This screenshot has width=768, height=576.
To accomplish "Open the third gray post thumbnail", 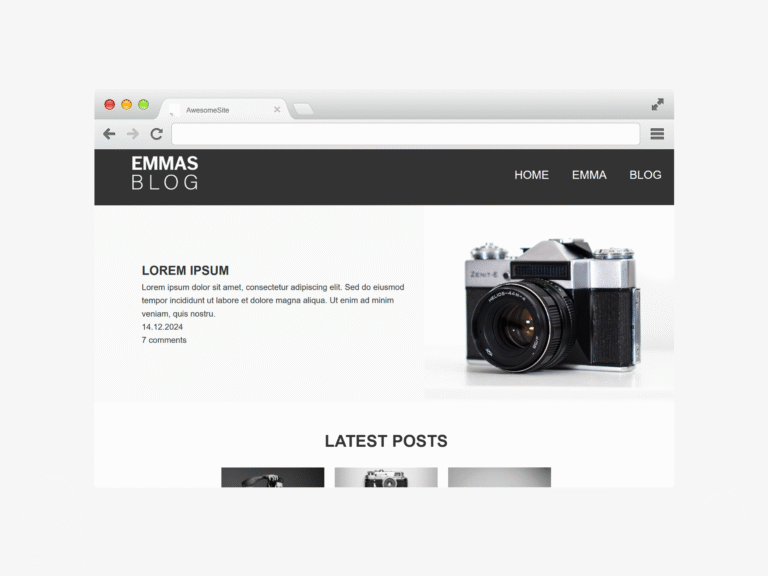I will (500, 477).
